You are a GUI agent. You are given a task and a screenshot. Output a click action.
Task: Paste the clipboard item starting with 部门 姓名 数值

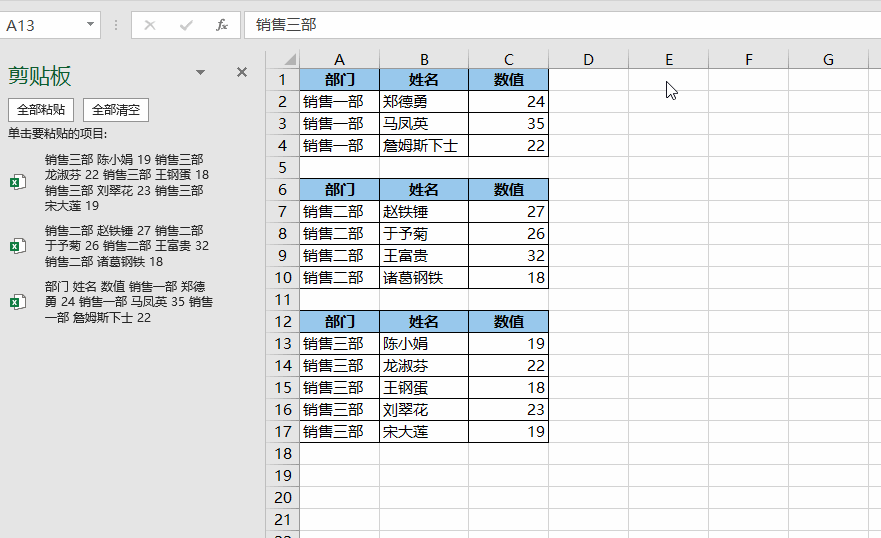(129, 302)
